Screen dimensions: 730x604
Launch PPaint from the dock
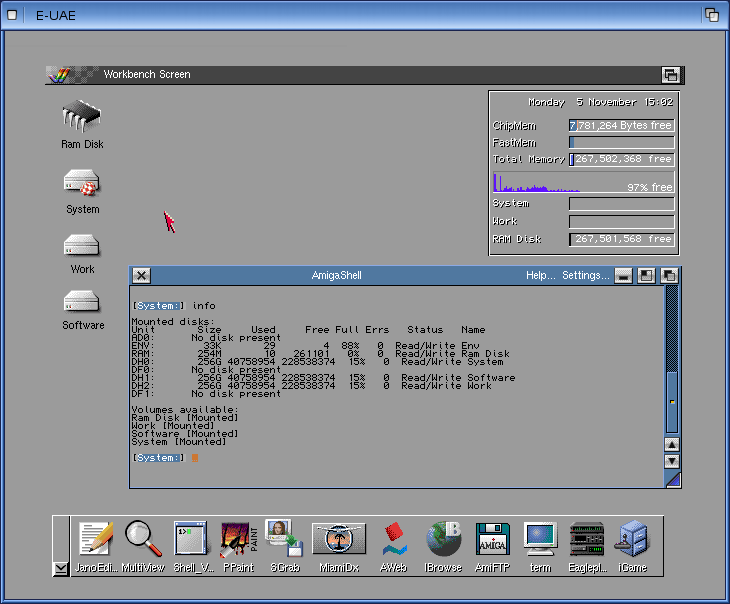(x=238, y=540)
